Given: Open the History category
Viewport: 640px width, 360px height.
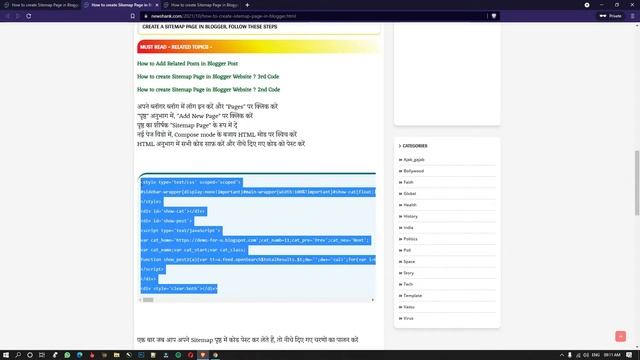Looking at the screenshot, I should [x=410, y=216].
